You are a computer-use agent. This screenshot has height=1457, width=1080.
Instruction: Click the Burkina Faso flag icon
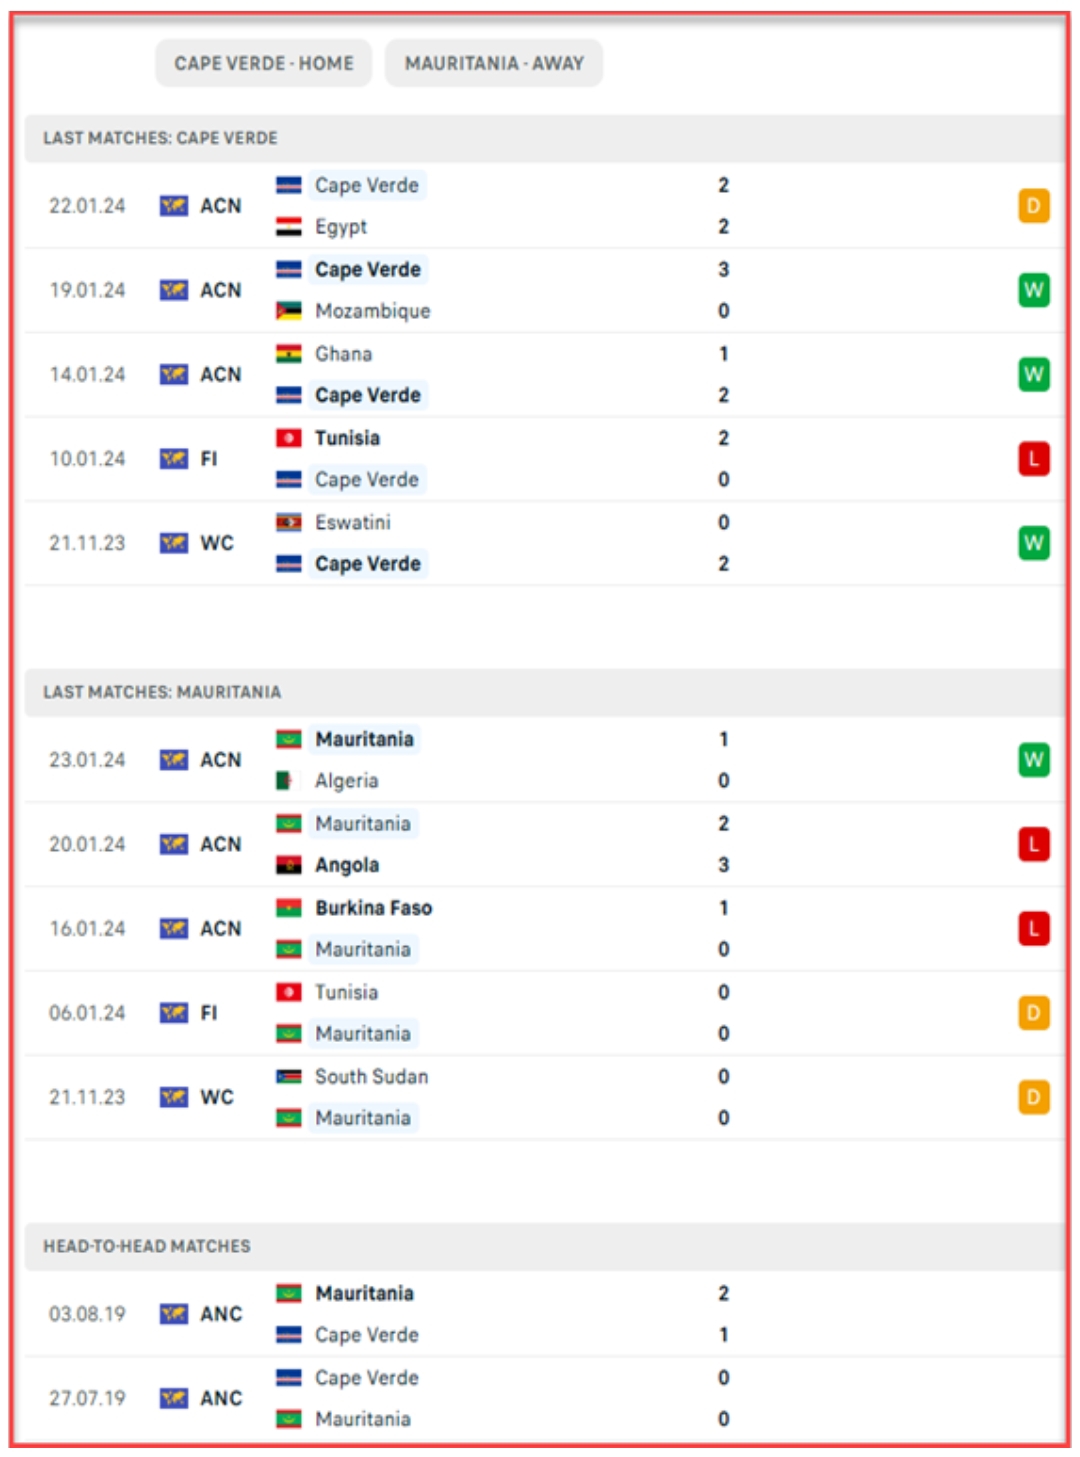(x=289, y=908)
